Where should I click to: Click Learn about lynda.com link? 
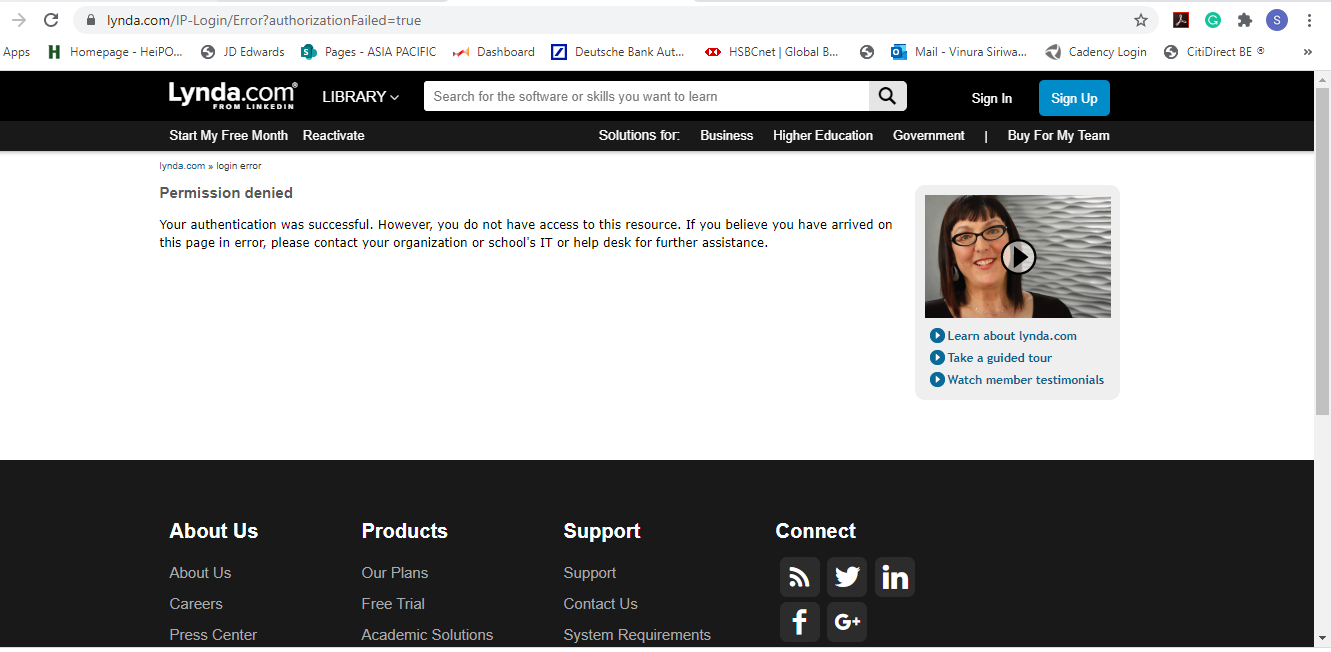click(1012, 336)
